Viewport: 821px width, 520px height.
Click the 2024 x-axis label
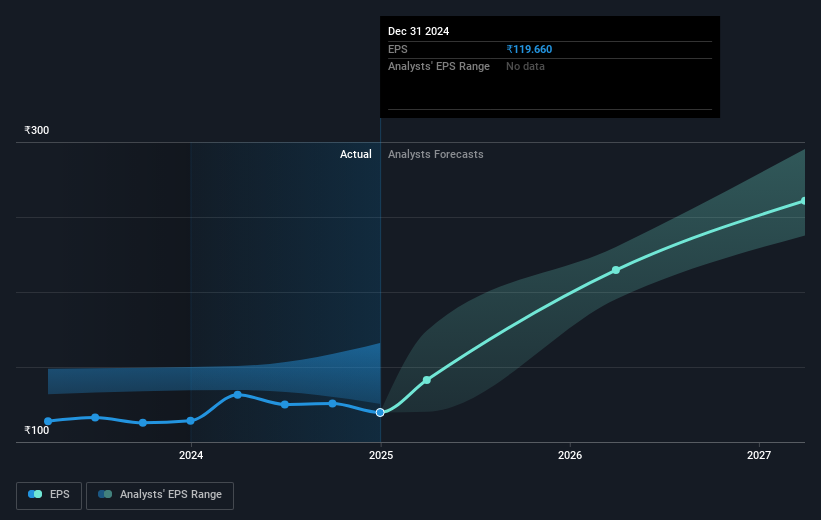click(x=191, y=456)
